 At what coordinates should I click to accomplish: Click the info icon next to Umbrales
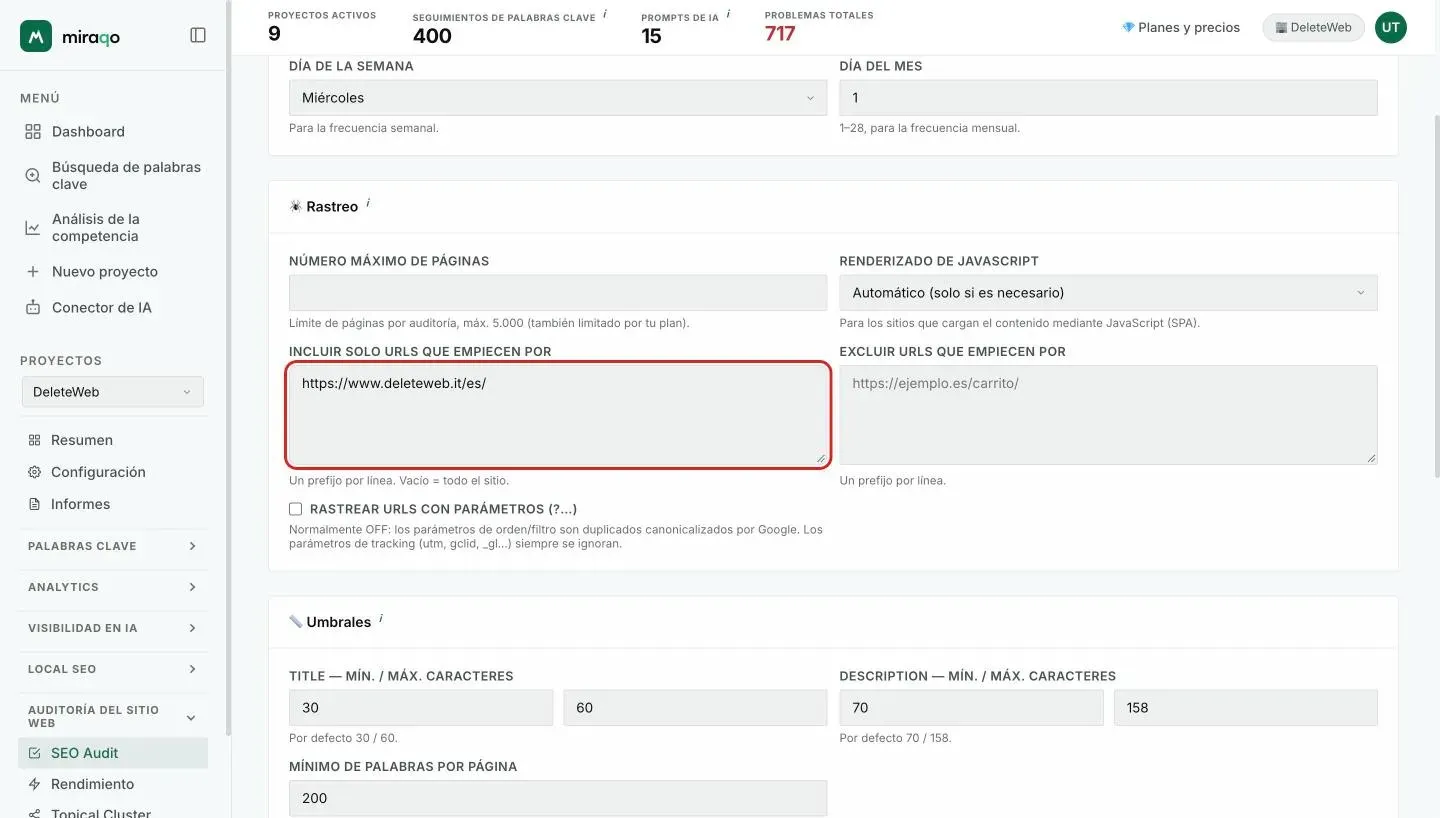coord(381,619)
